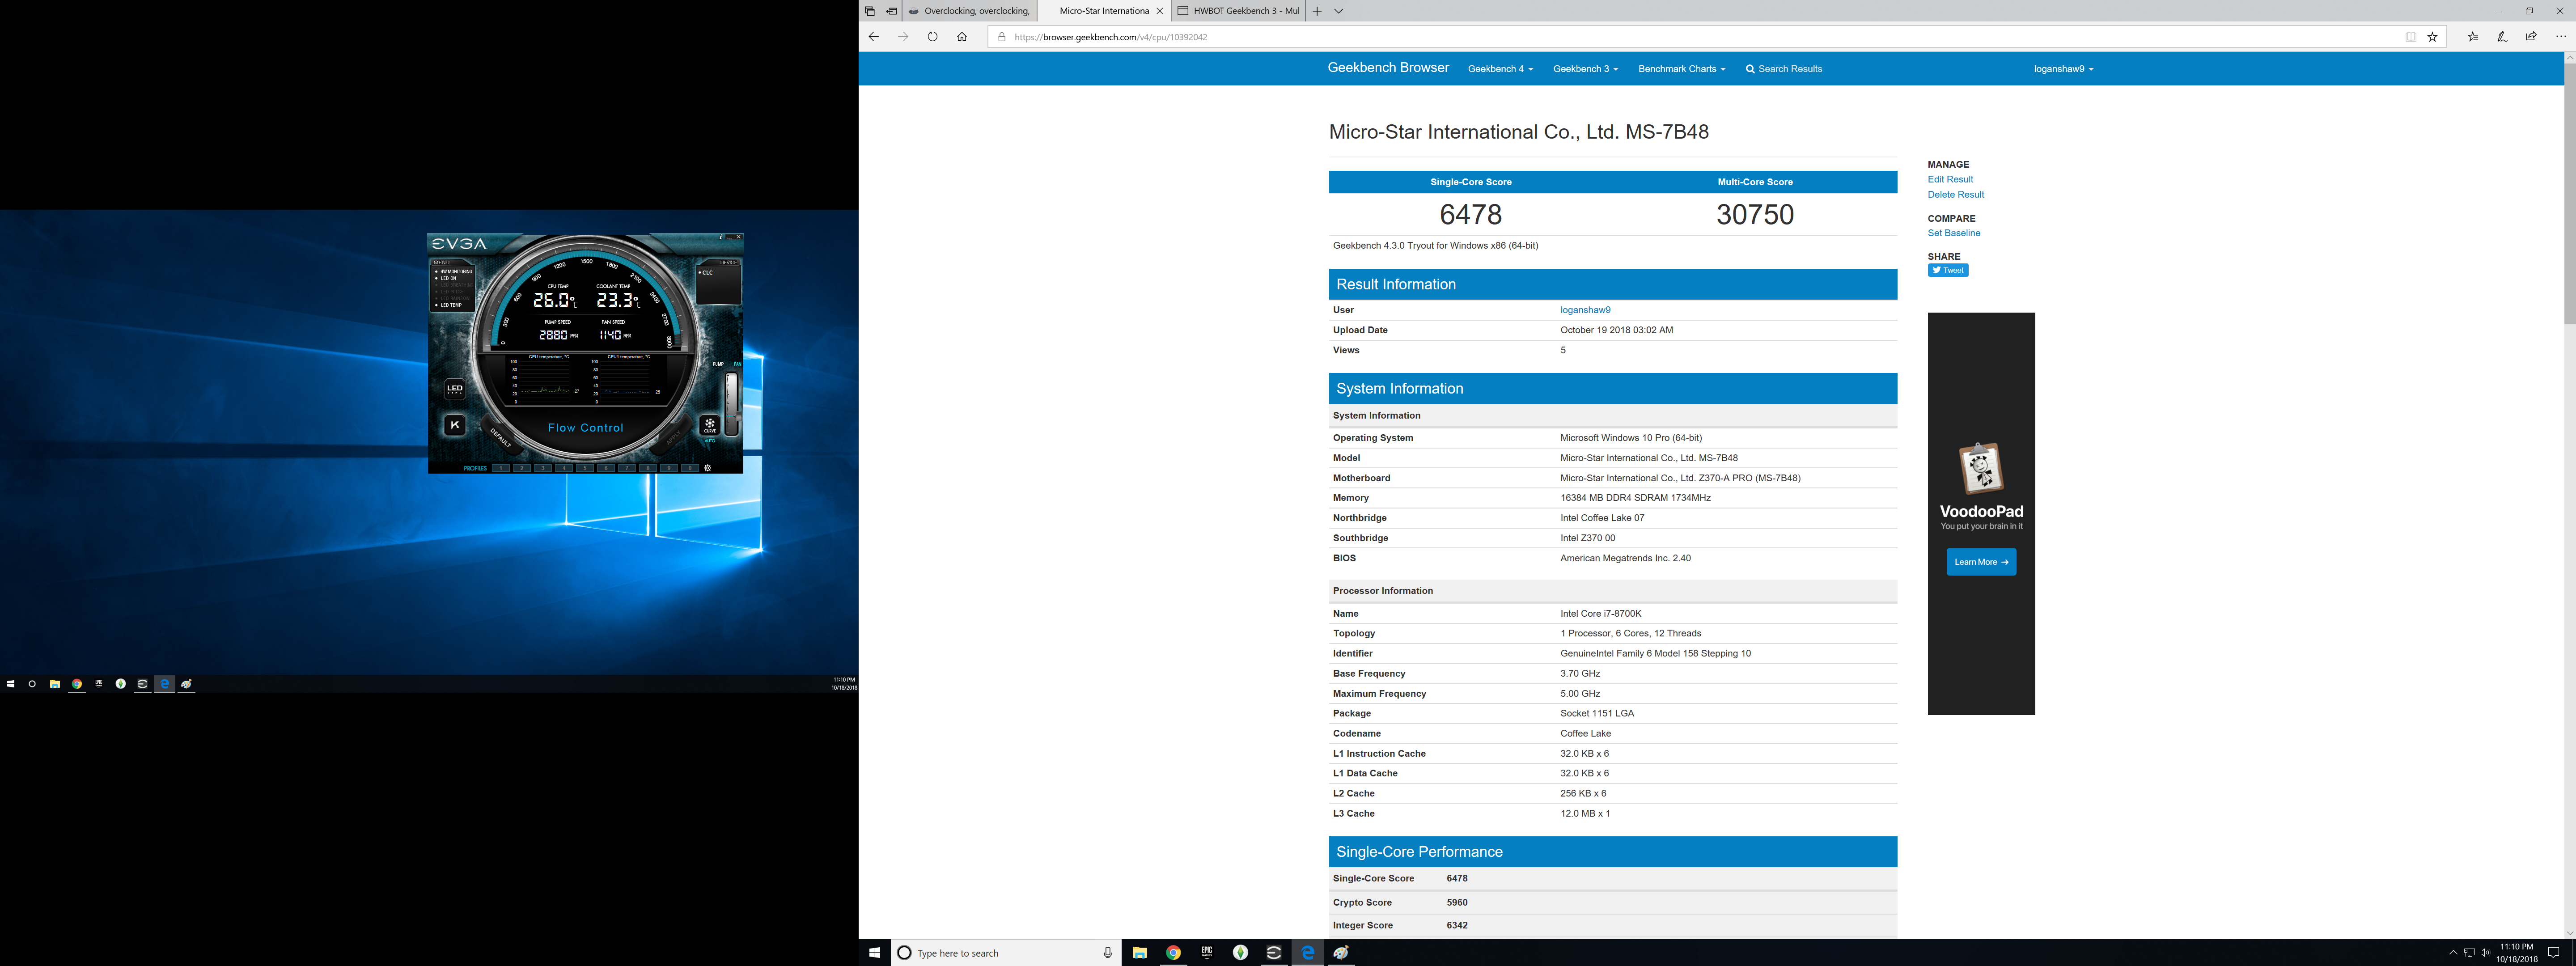This screenshot has width=2576, height=966.
Task: Open The Sims icon on right taskbar
Action: click(1240, 953)
